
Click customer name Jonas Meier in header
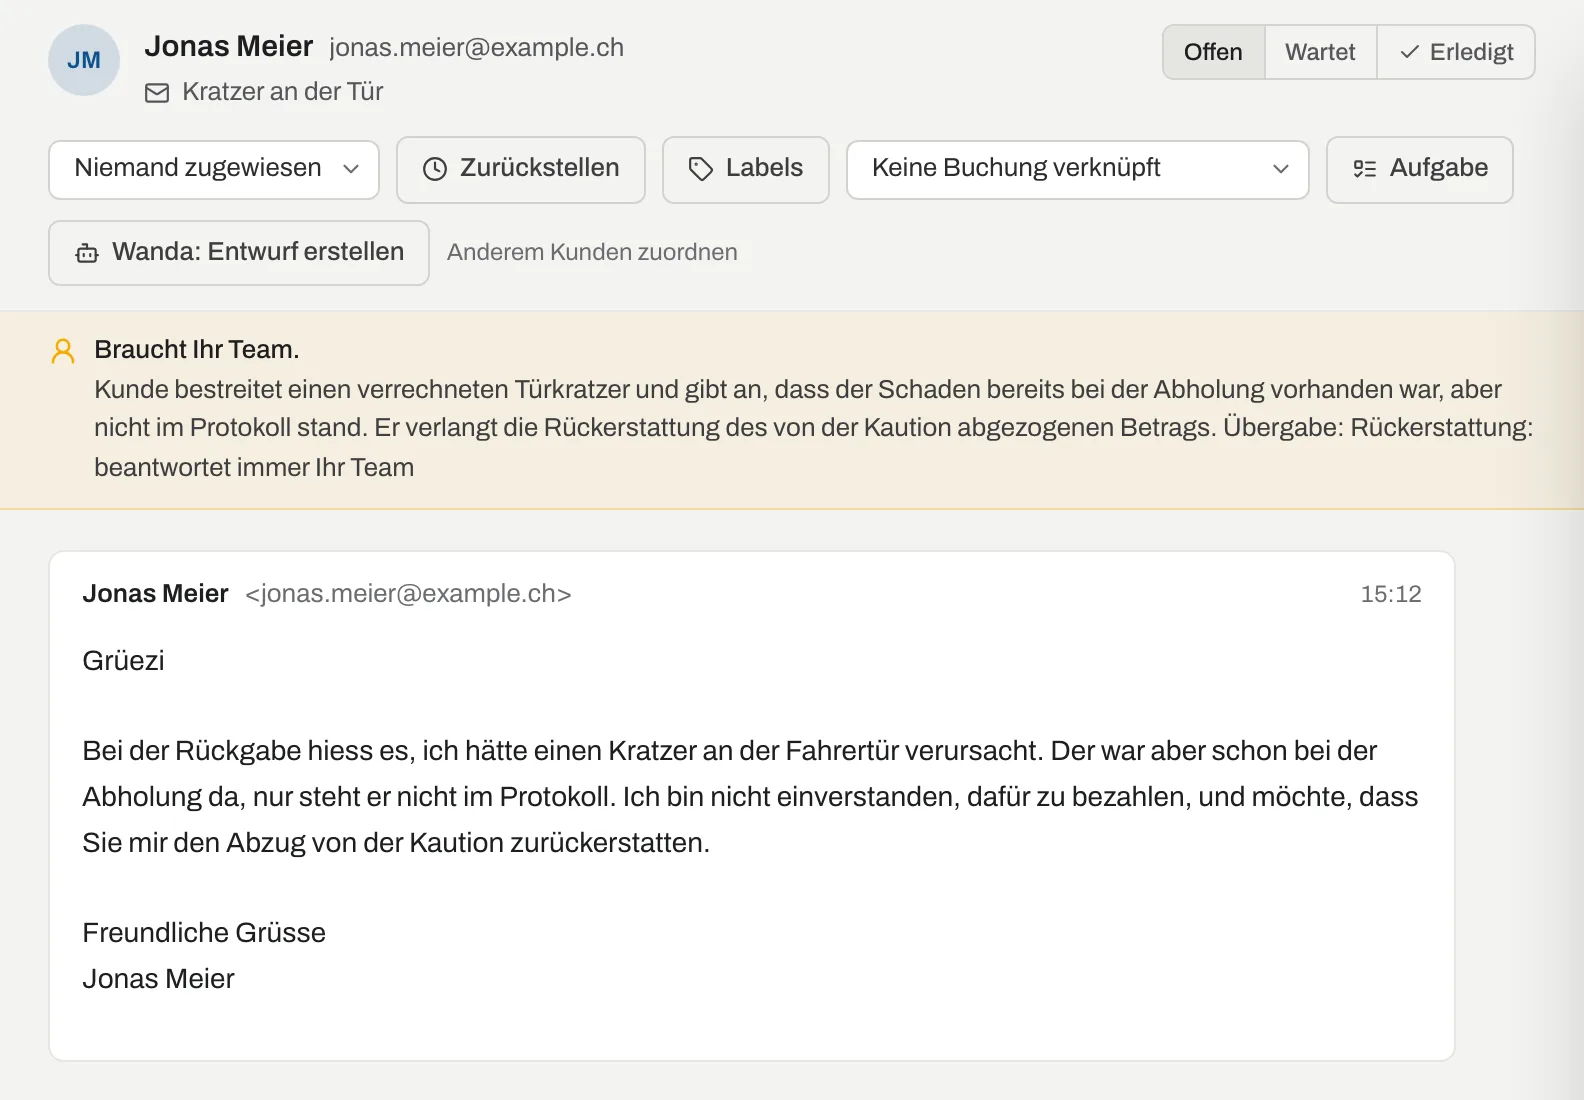[229, 46]
